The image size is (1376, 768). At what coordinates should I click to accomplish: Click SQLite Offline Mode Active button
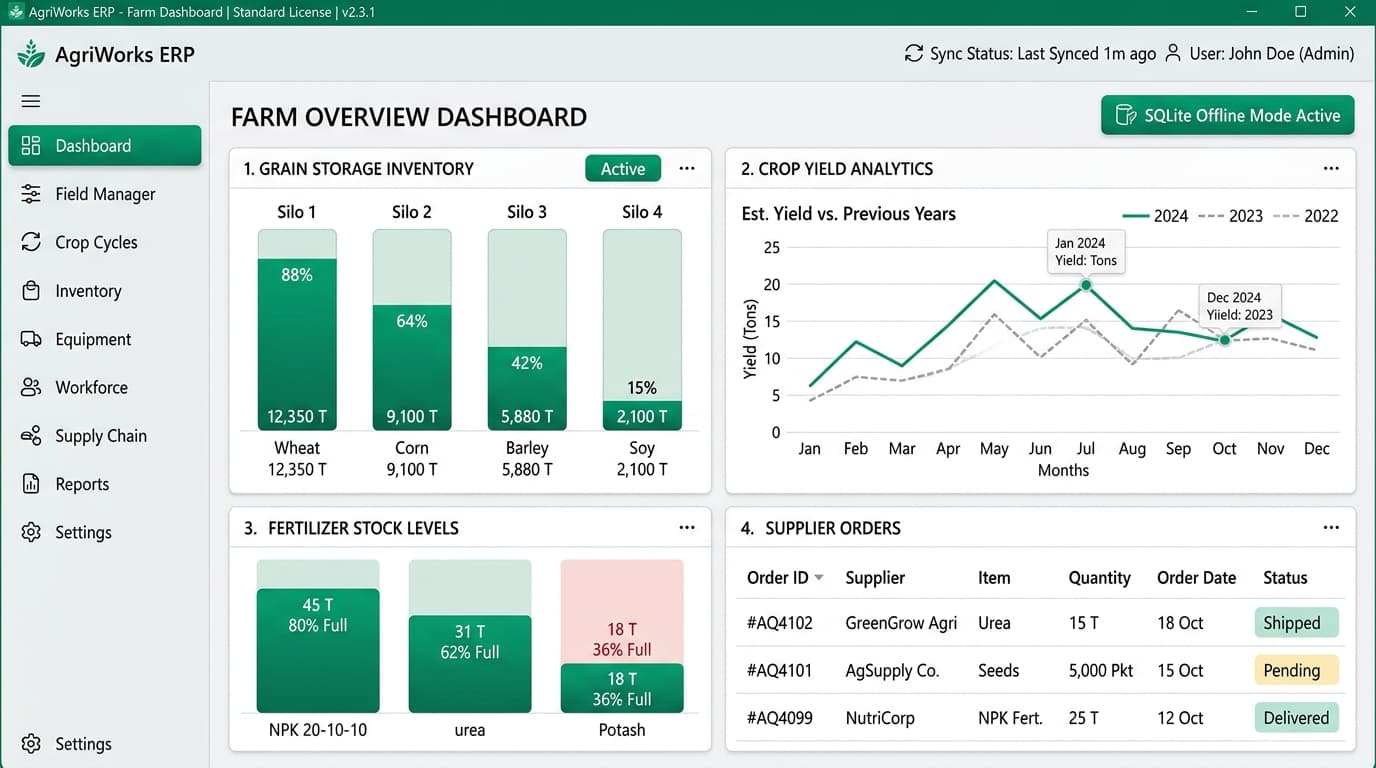[x=1228, y=115]
